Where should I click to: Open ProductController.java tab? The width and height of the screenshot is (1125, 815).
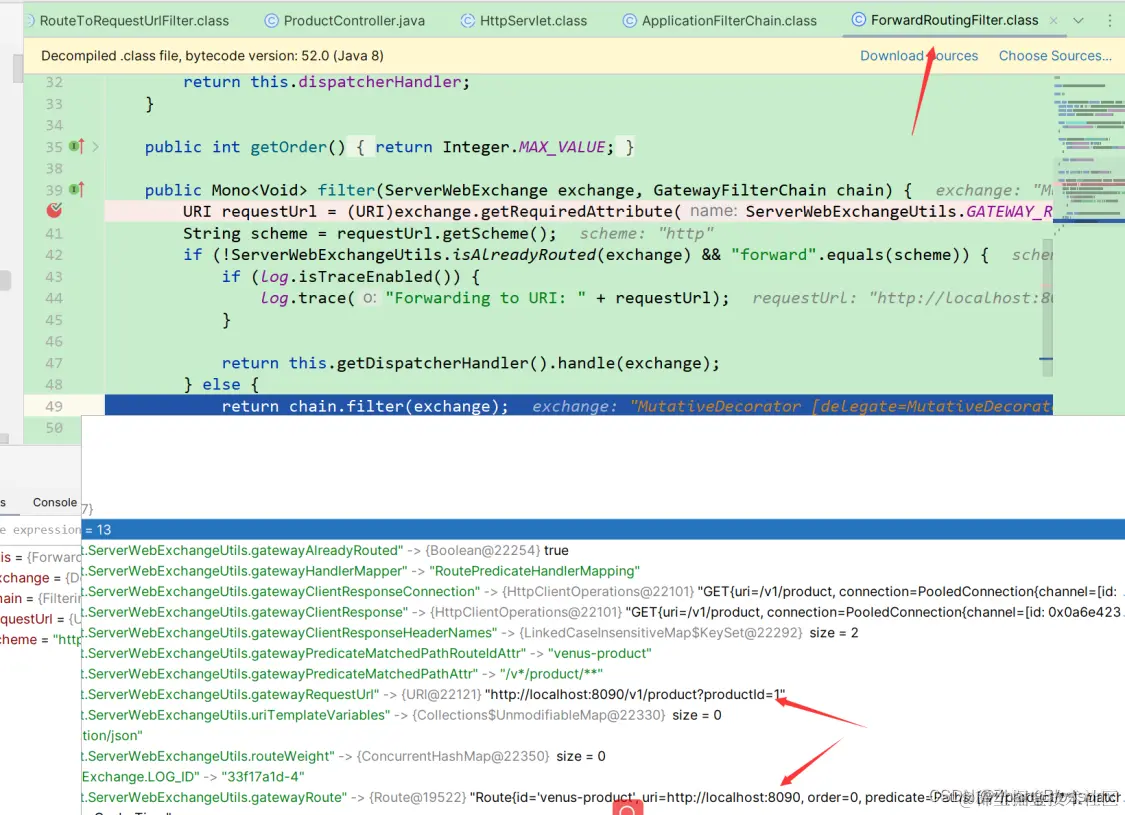coord(345,21)
